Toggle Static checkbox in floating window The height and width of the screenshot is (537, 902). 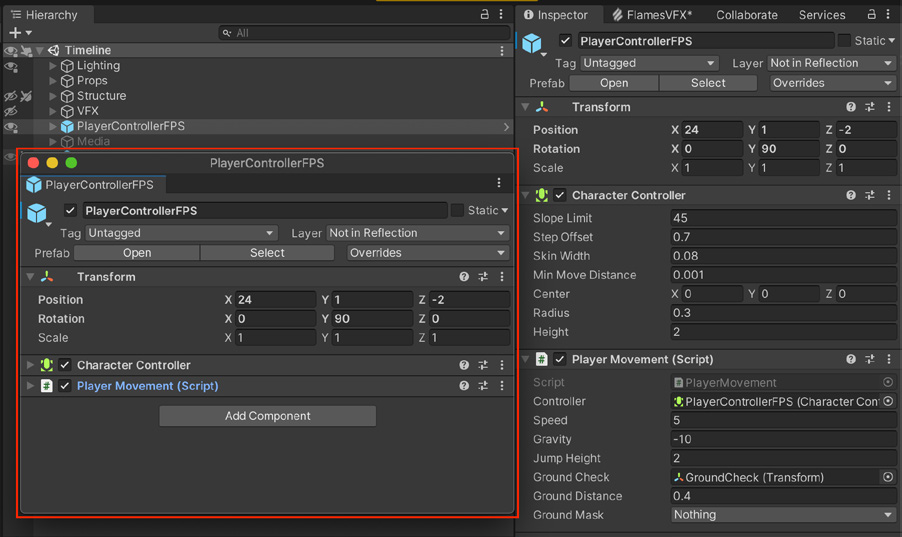tap(457, 211)
